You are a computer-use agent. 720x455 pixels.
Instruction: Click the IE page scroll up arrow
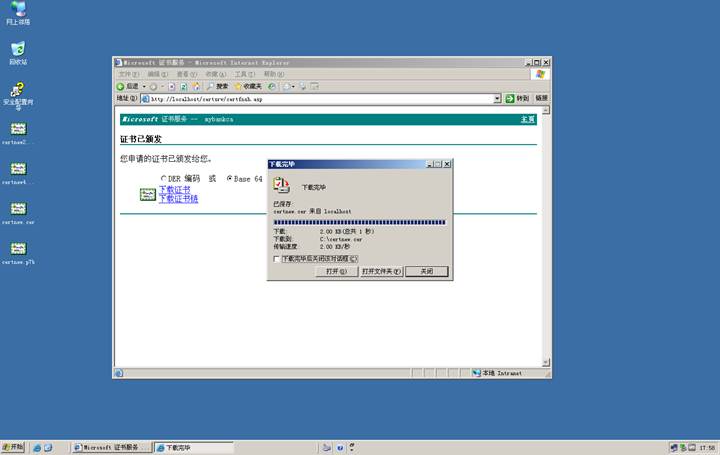coord(546,110)
